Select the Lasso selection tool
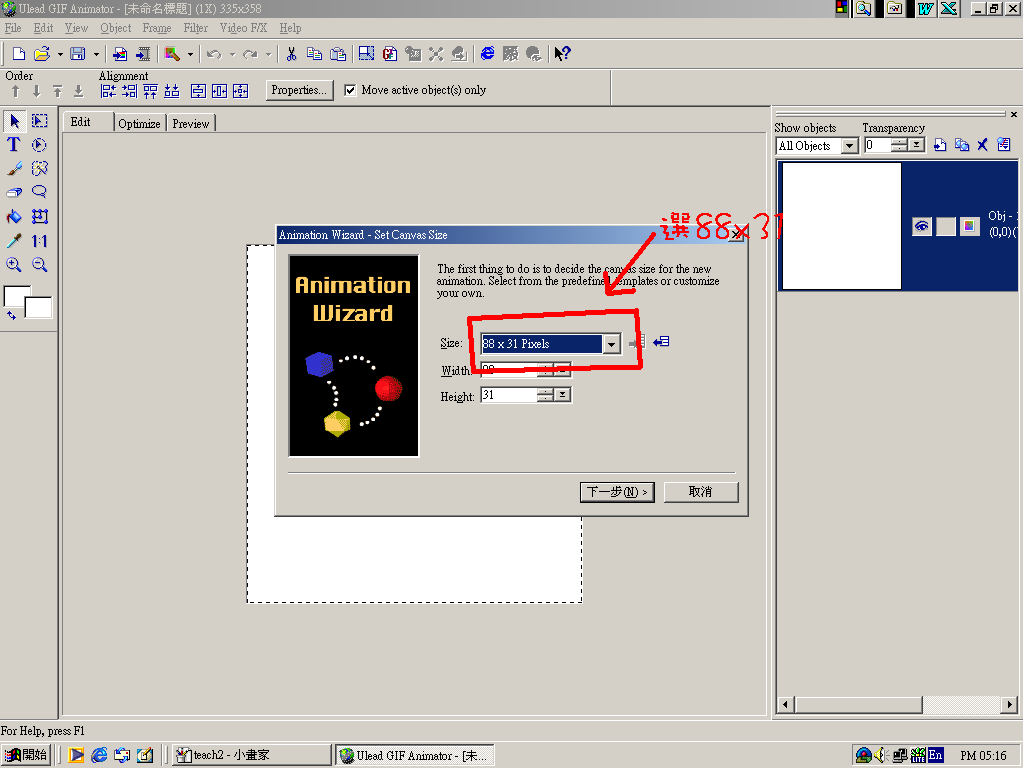Screen dimensions: 1024x768 click(x=39, y=192)
